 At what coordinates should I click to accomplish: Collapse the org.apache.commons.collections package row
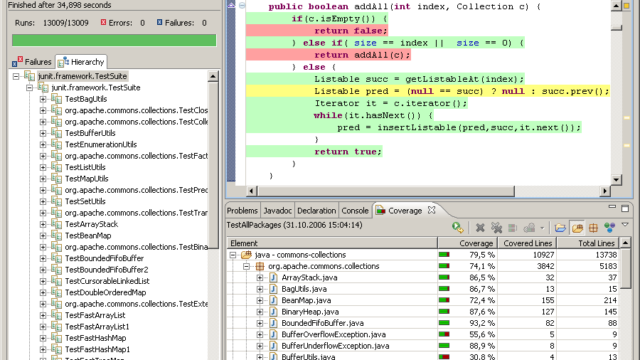pyautogui.click(x=246, y=266)
